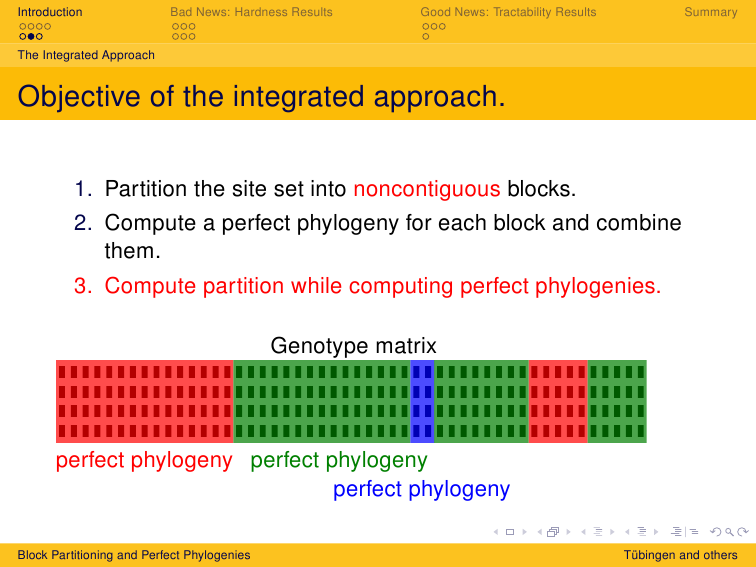This screenshot has height=567, width=756.
Task: Click previous frame arrow before stacked frames icon
Action: pyautogui.click(x=540, y=532)
